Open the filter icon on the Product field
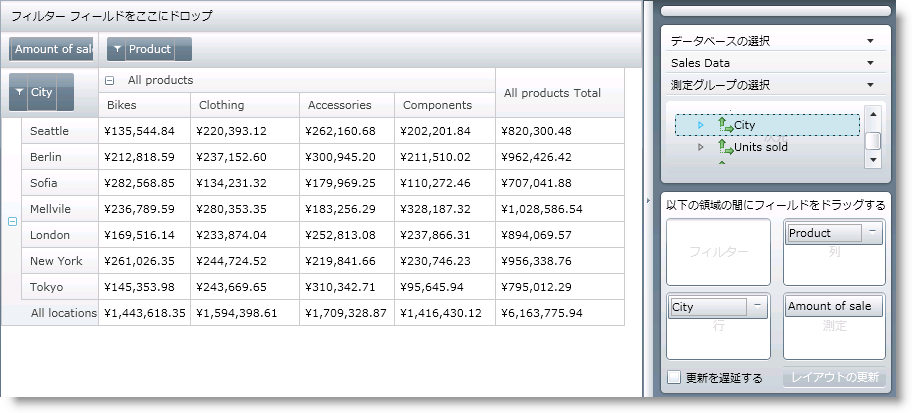 pyautogui.click(x=117, y=49)
